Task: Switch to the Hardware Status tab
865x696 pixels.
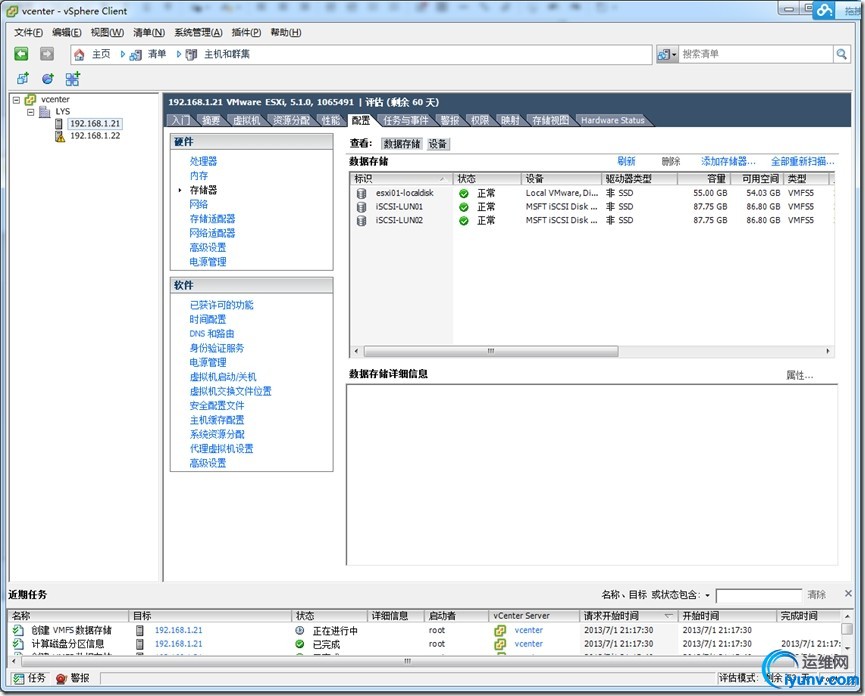Action: tap(612, 120)
